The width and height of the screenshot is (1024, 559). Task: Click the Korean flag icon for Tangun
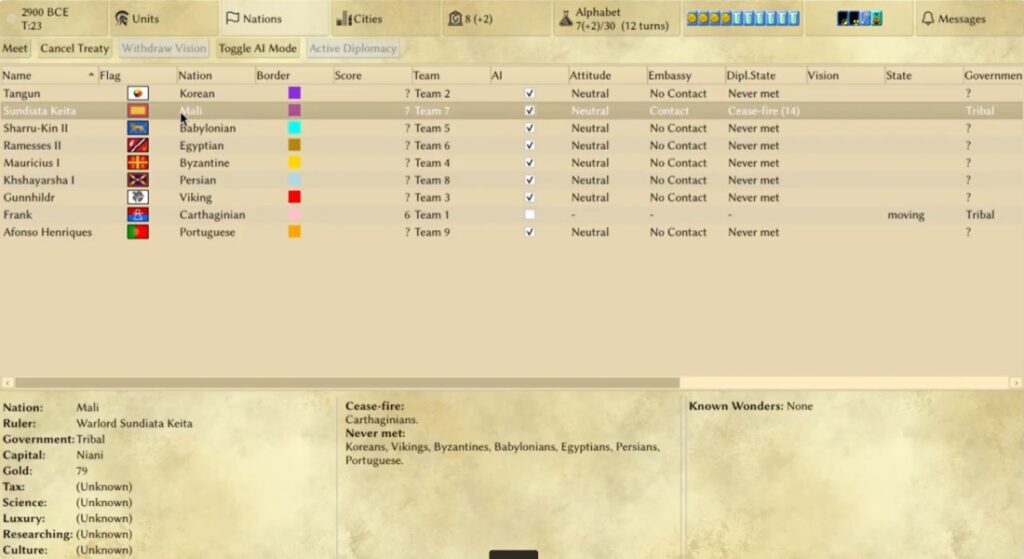(138, 93)
